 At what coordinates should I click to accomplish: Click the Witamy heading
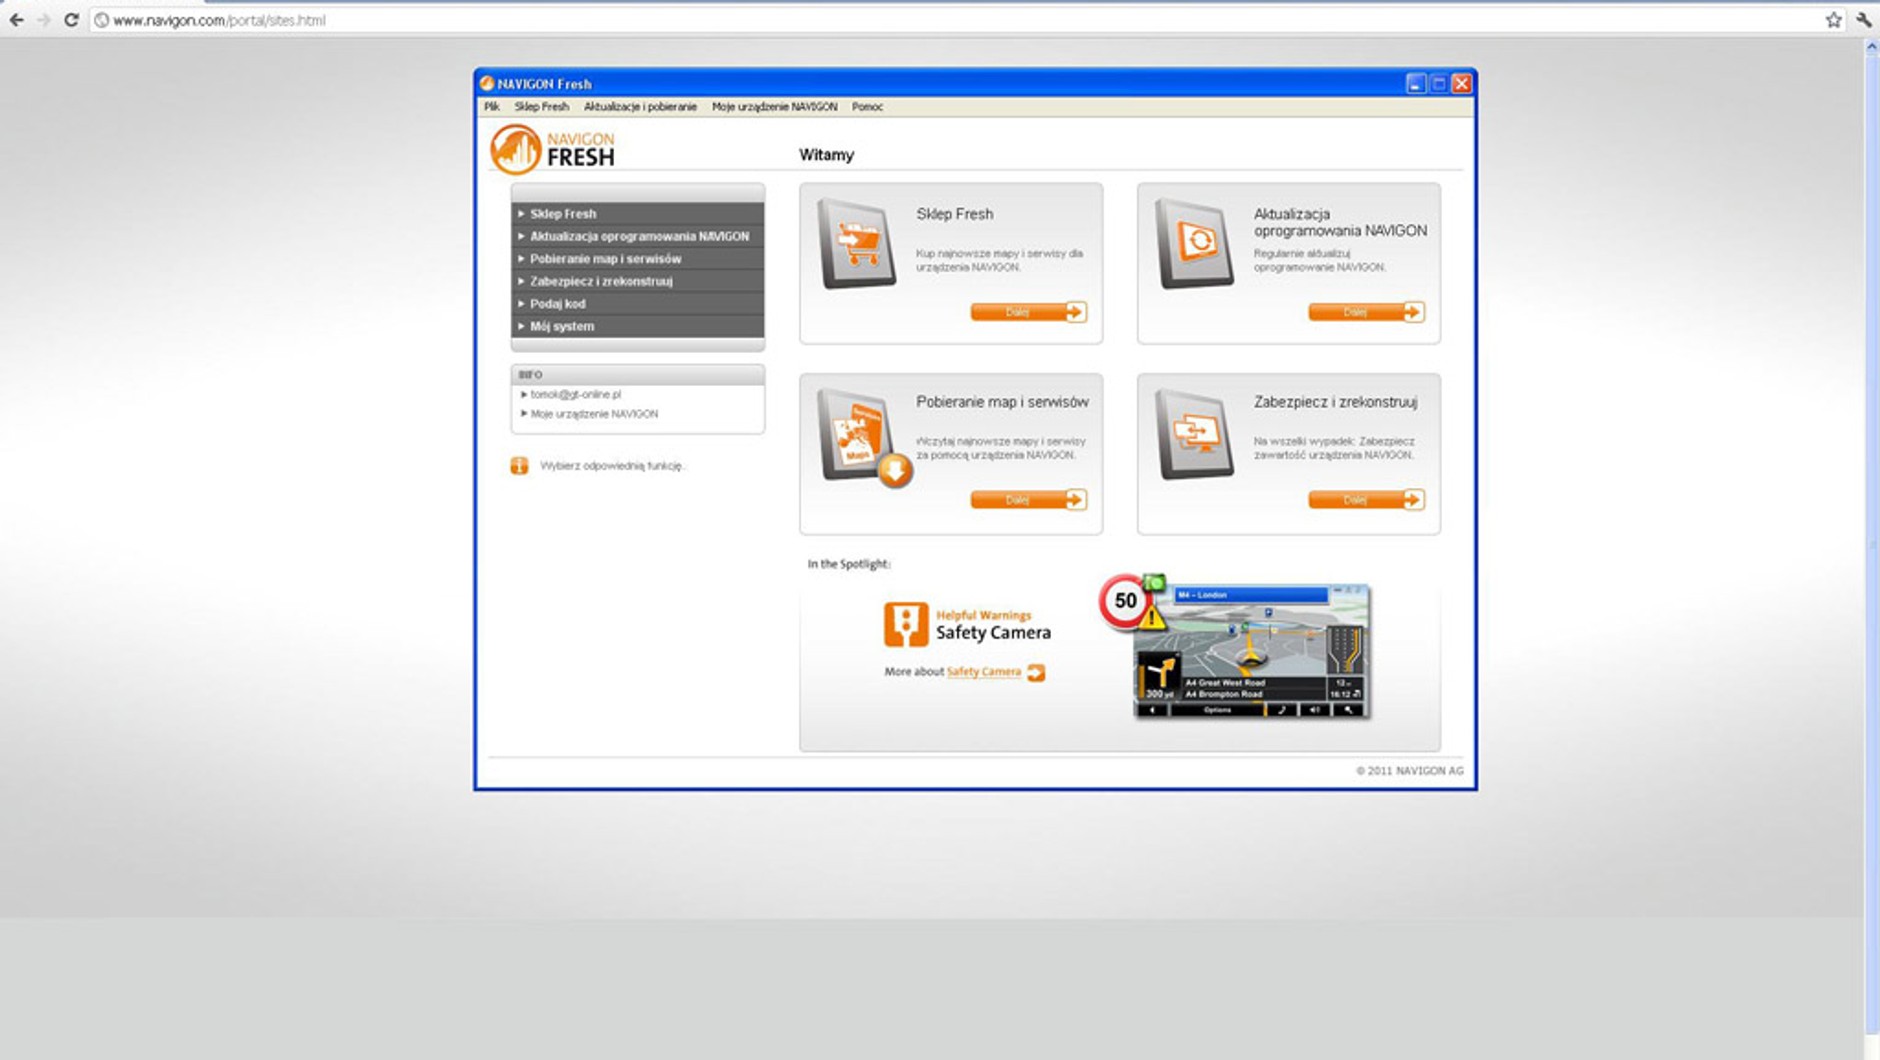tap(827, 155)
